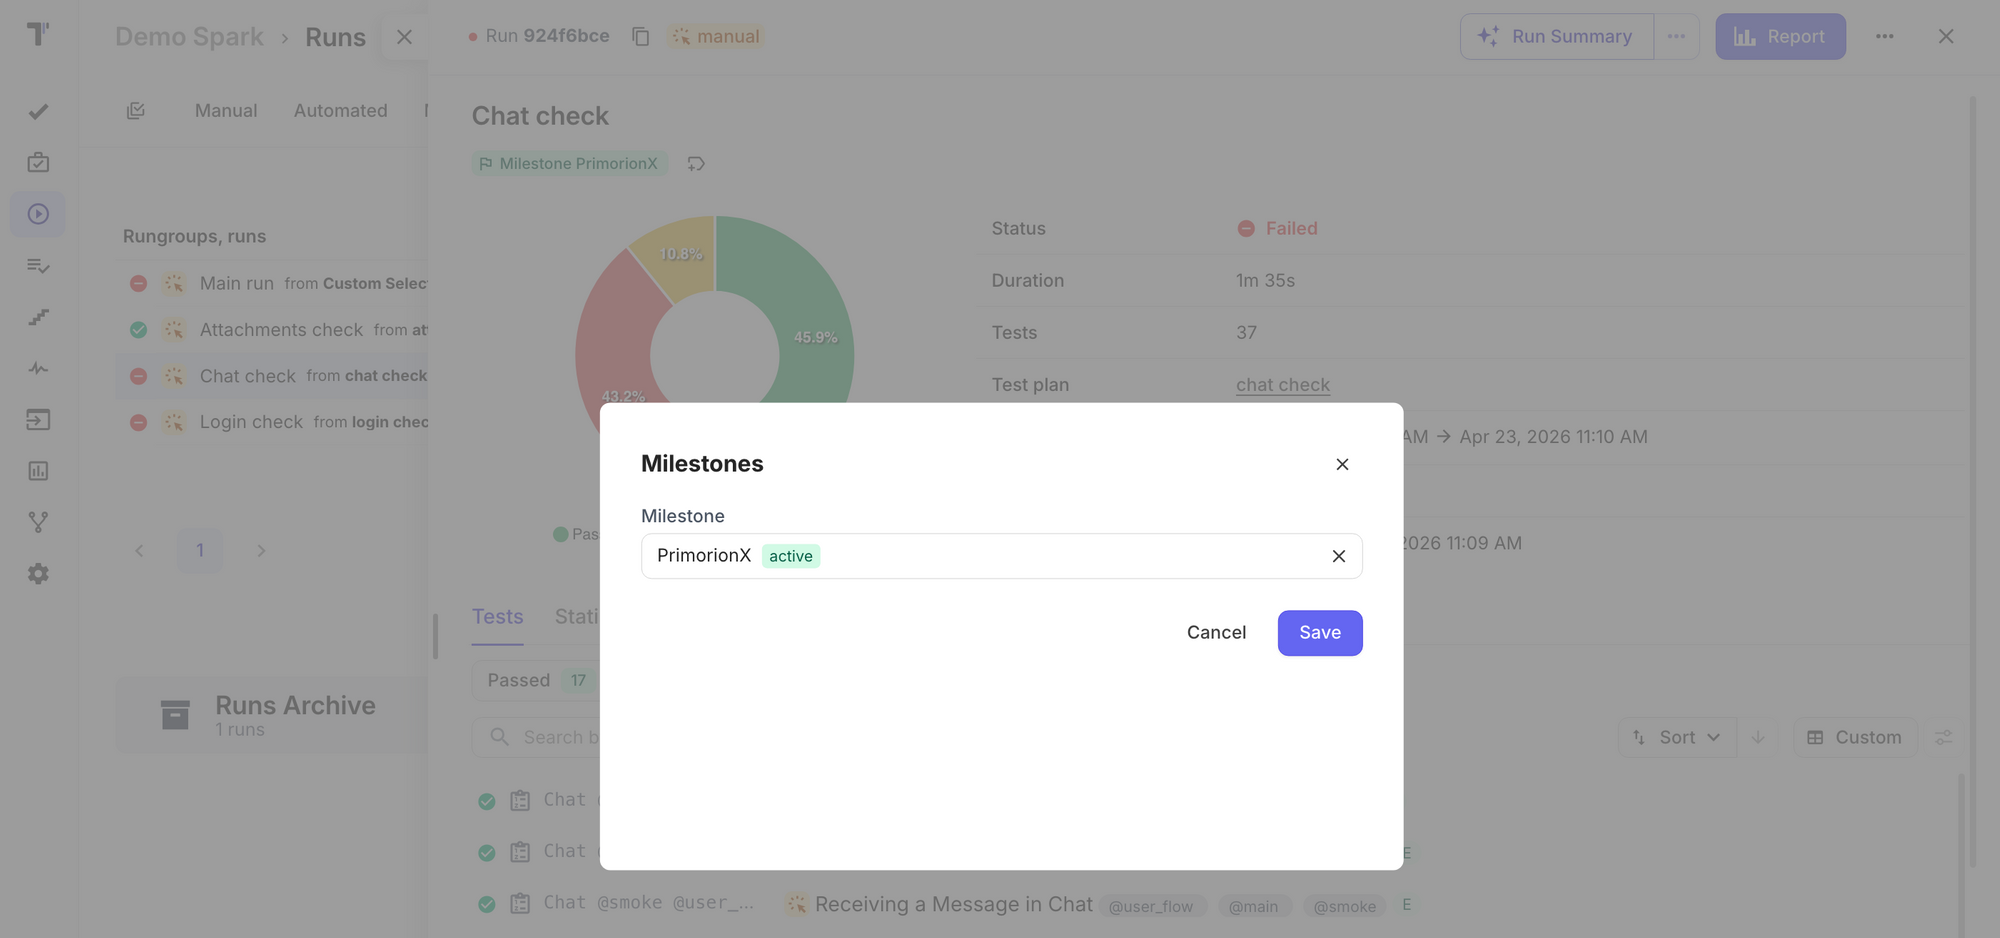Viewport: 2000px width, 938px height.
Task: Select the Manual runs tab
Action: [x=226, y=111]
